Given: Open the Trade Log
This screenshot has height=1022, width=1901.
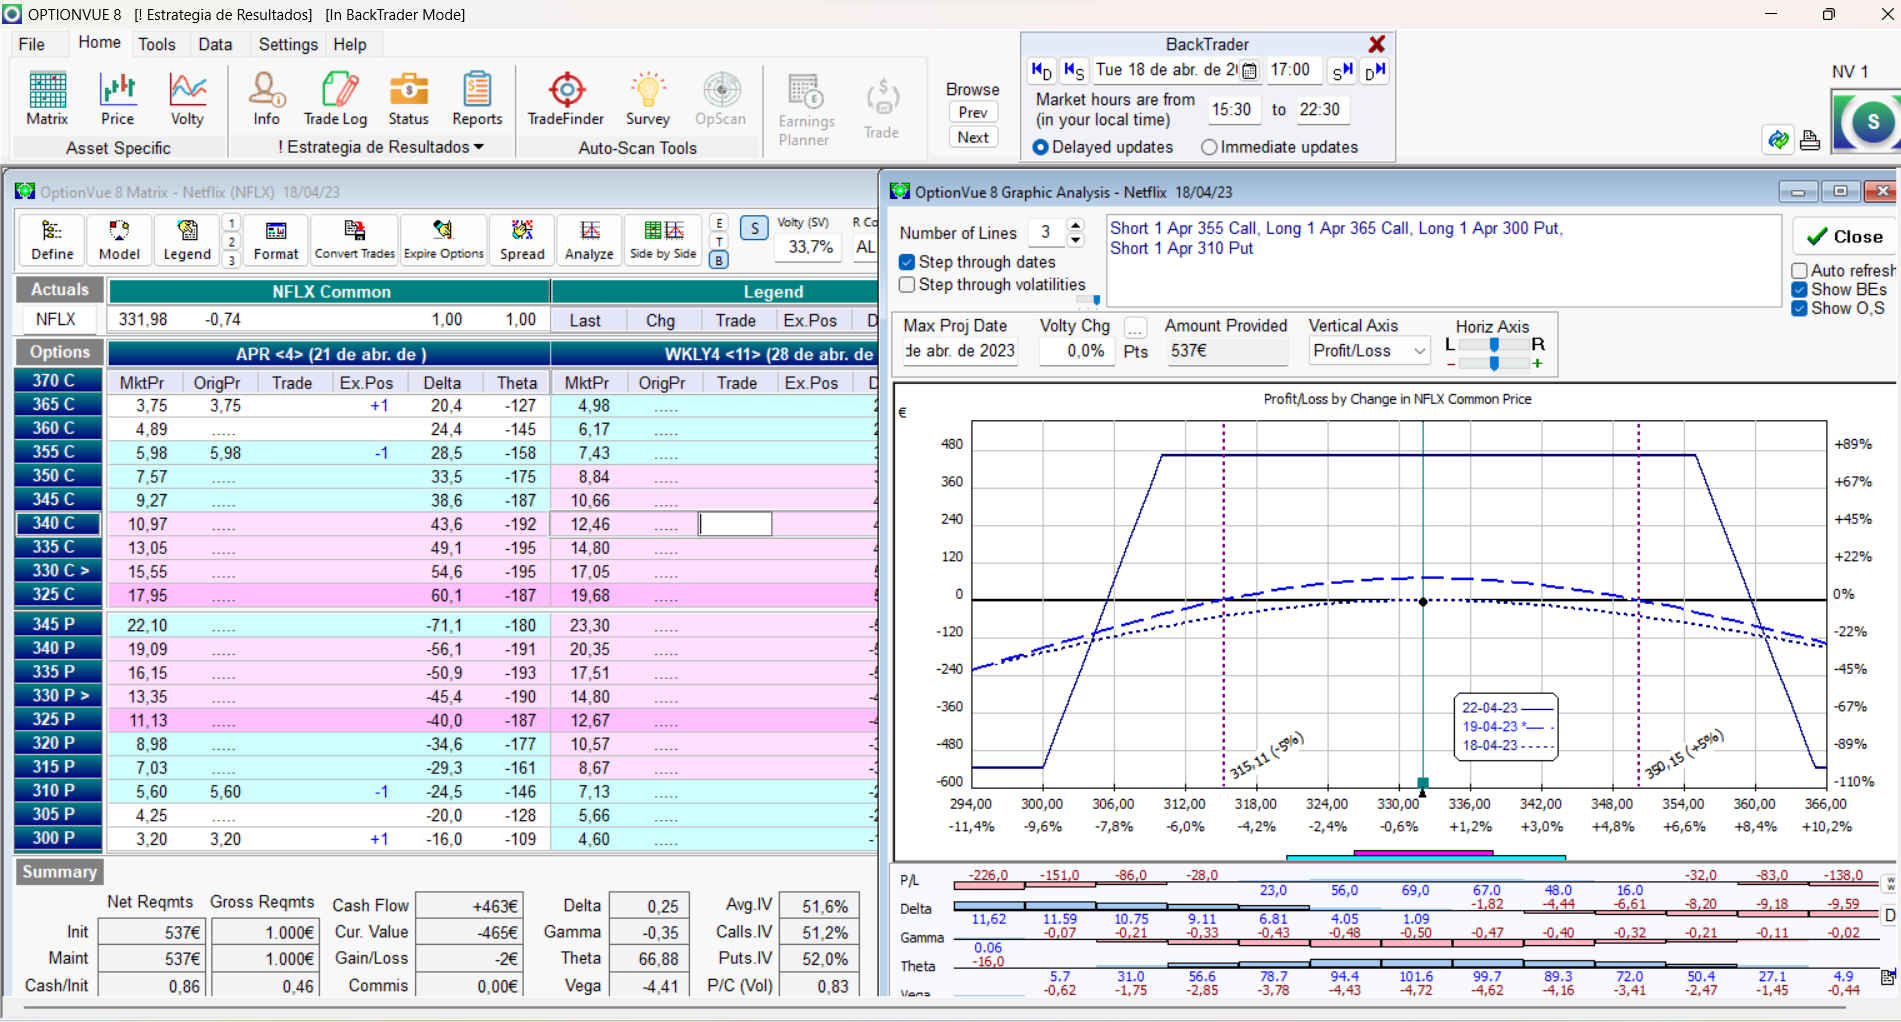Looking at the screenshot, I should (x=336, y=99).
